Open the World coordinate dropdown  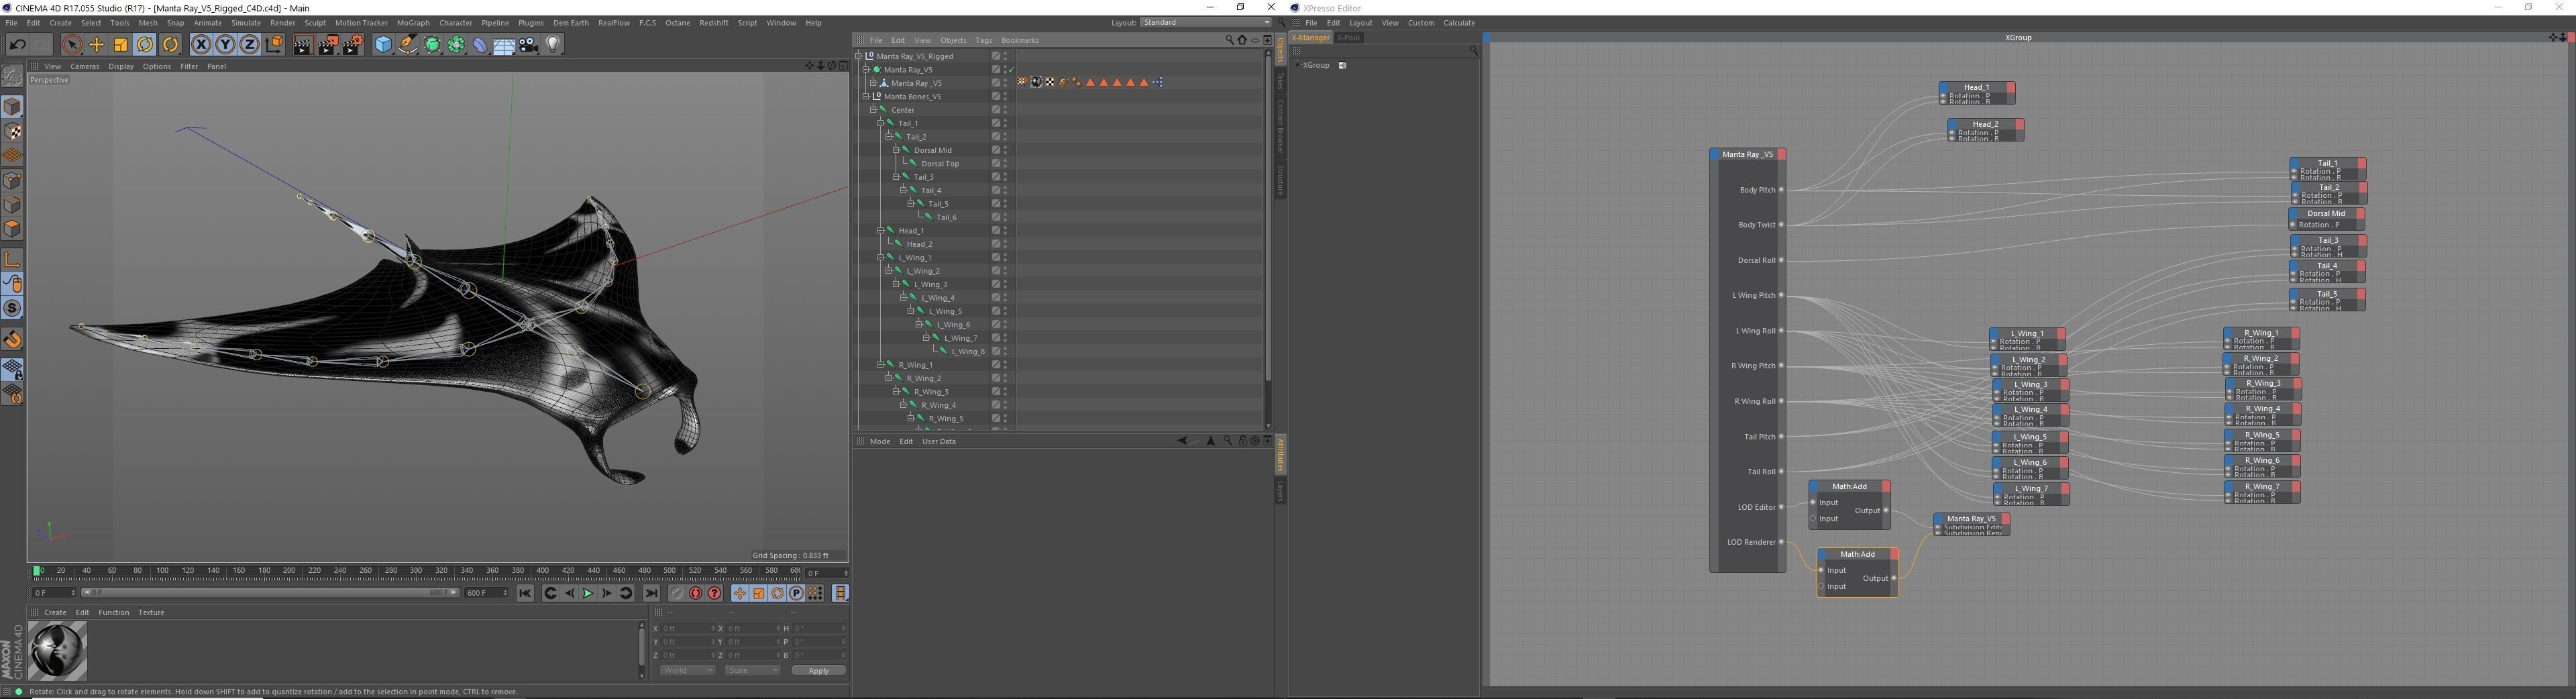[687, 670]
